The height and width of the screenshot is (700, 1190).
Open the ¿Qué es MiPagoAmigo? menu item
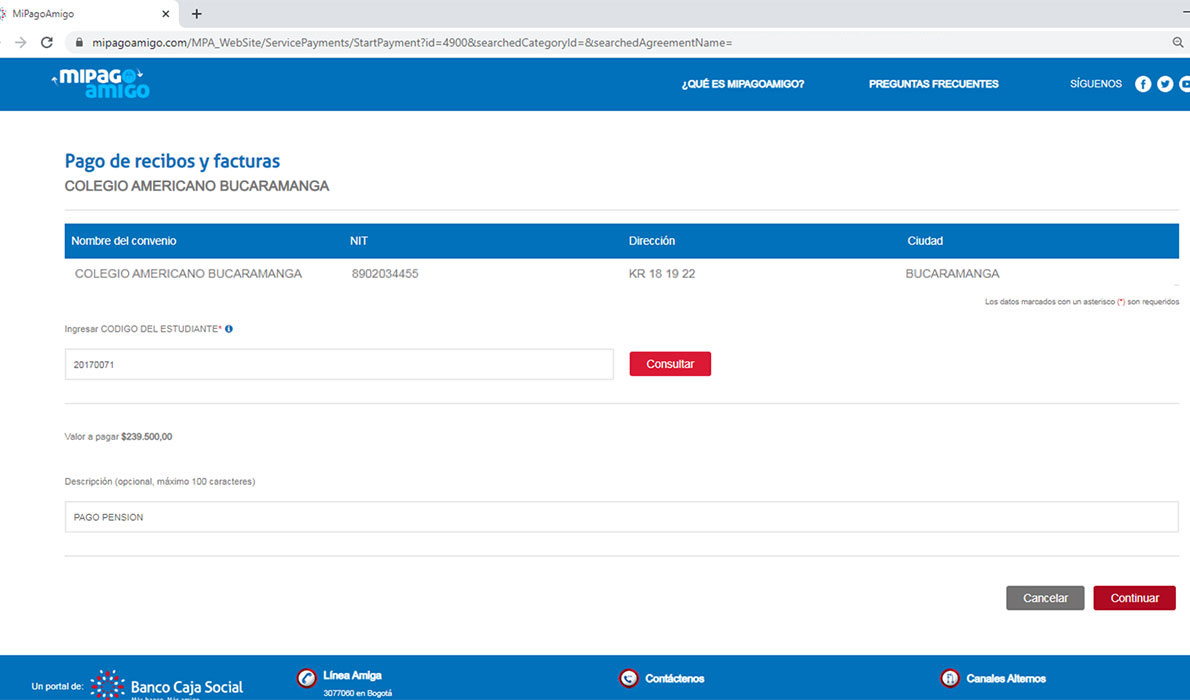(x=742, y=84)
